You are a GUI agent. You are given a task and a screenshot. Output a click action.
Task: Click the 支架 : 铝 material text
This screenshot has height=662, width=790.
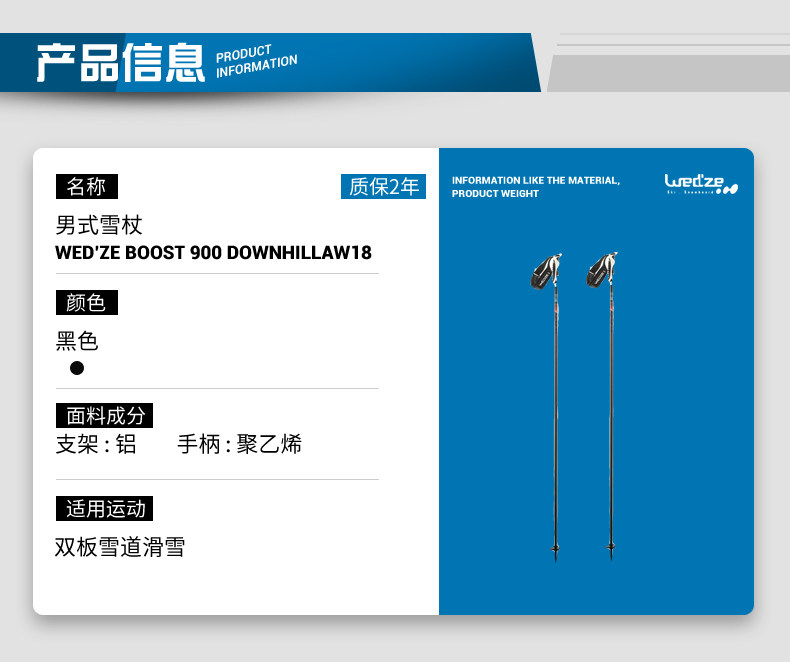coord(96,444)
